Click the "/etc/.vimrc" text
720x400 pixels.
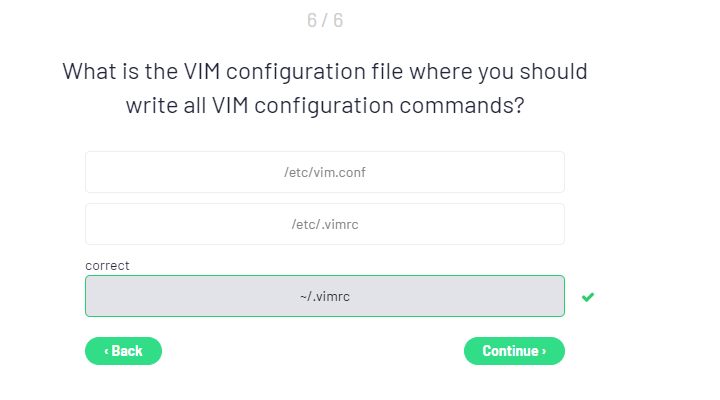pyautogui.click(x=324, y=224)
